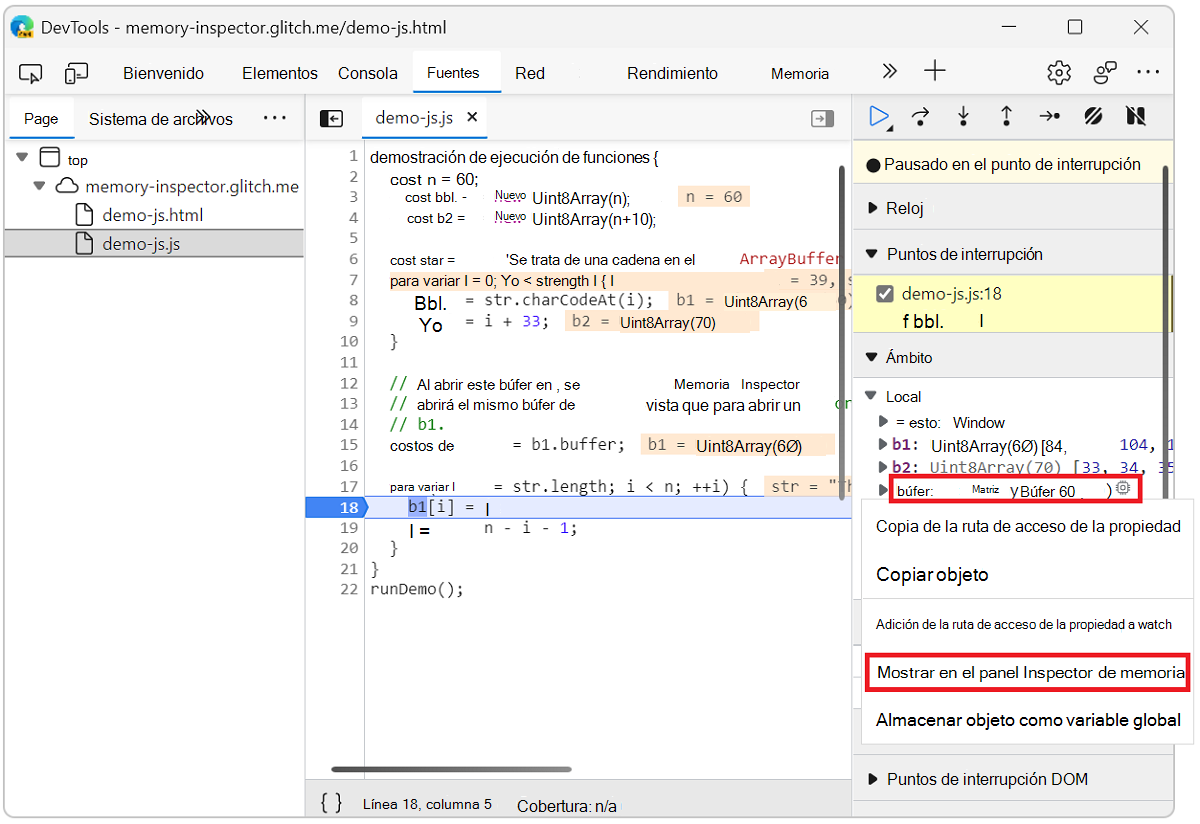Image resolution: width=1200 pixels, height=824 pixels.
Task: Toggle the pause on exceptions icon
Action: pos(1136,117)
